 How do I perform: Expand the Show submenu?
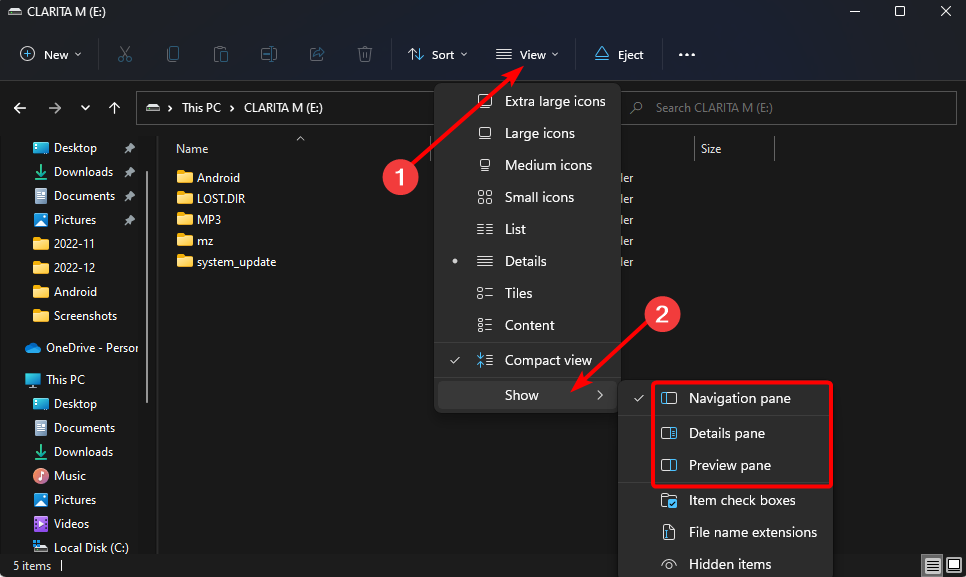click(527, 395)
